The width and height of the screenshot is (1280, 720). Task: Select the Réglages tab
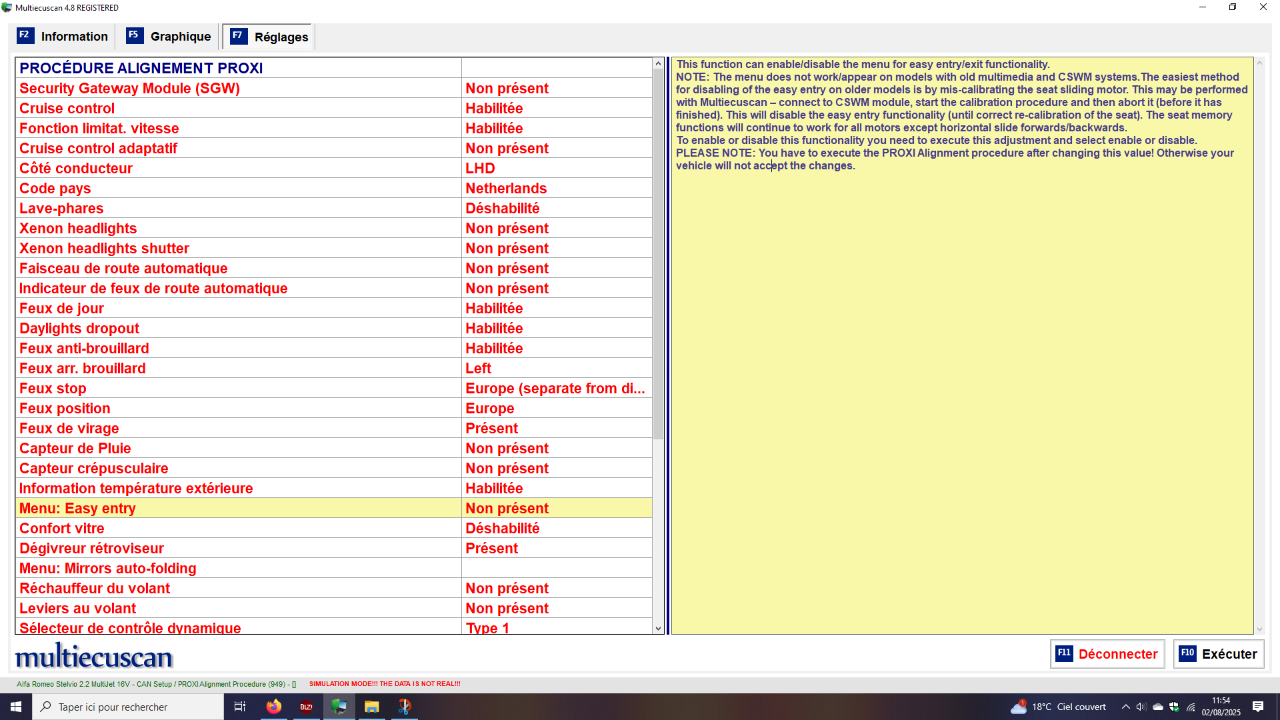pyautogui.click(x=268, y=37)
